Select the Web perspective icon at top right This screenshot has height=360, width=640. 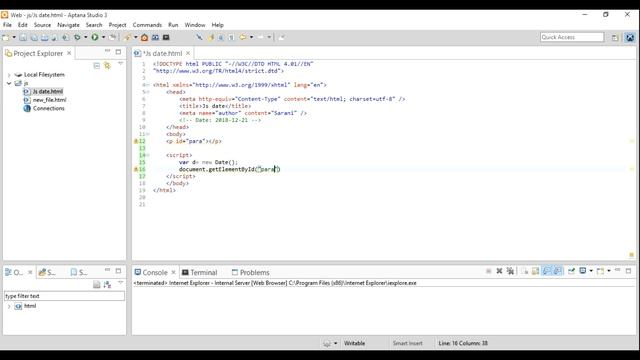630,37
